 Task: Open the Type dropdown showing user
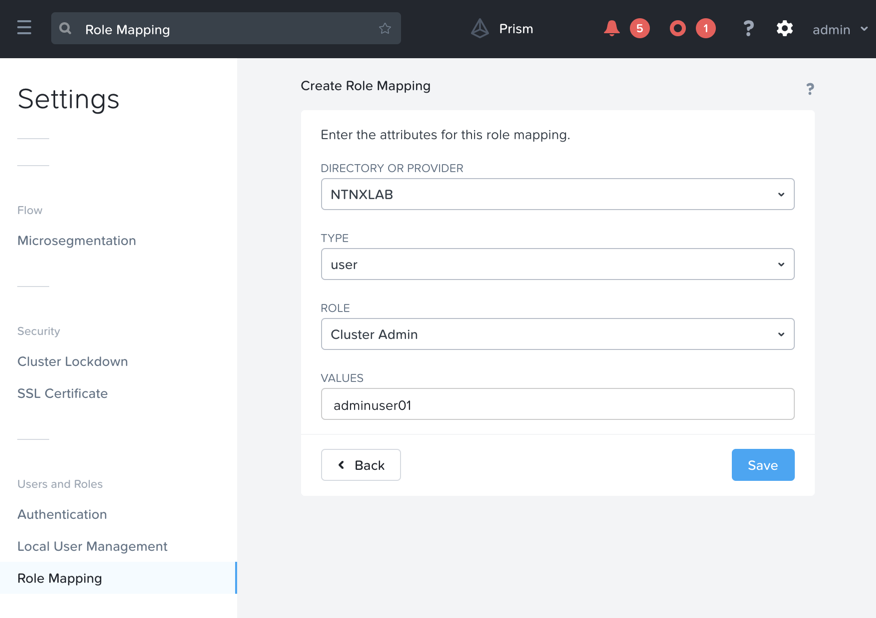pyautogui.click(x=558, y=264)
